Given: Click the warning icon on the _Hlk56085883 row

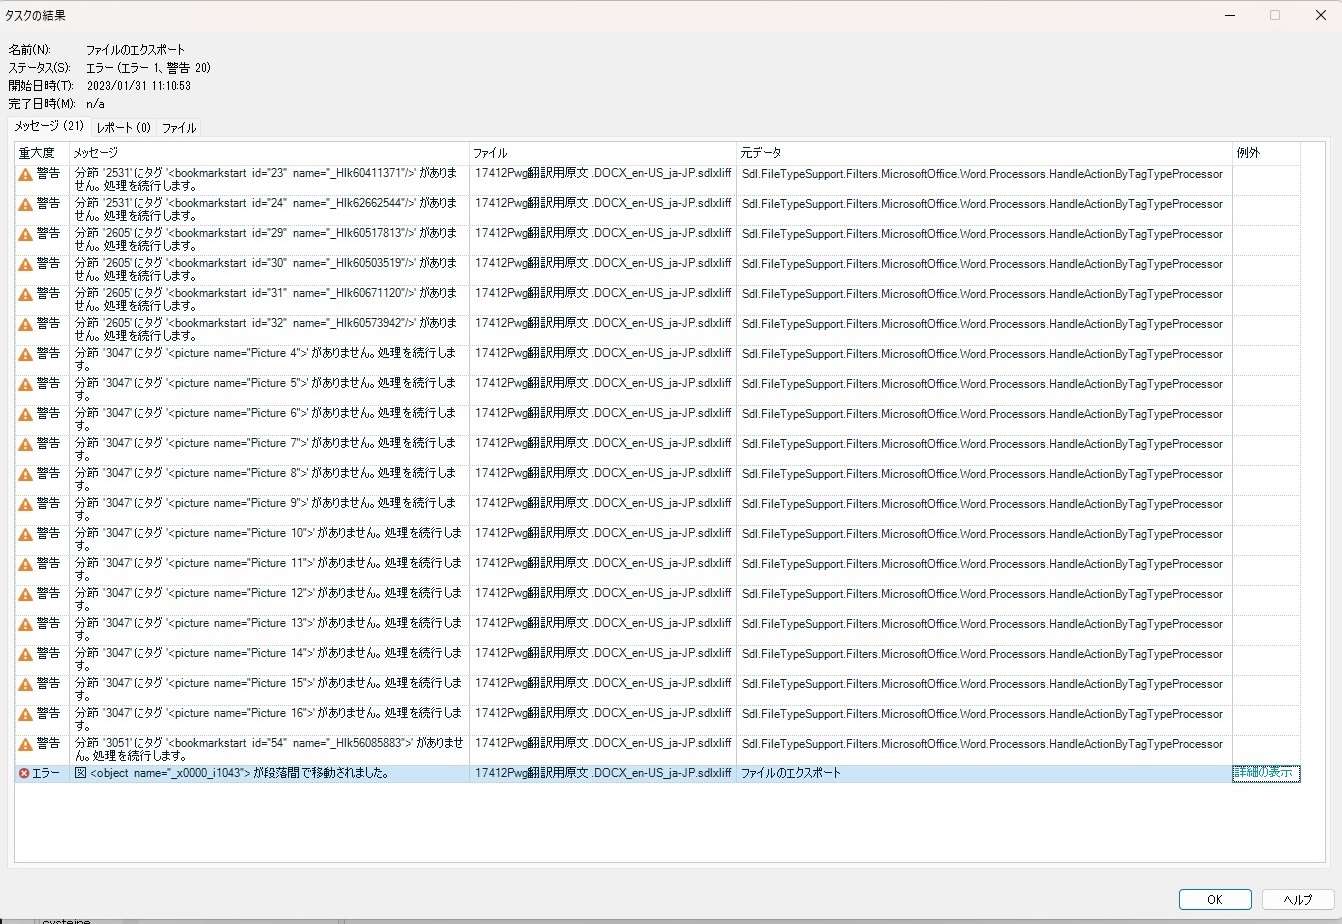Looking at the screenshot, I should click(x=23, y=743).
